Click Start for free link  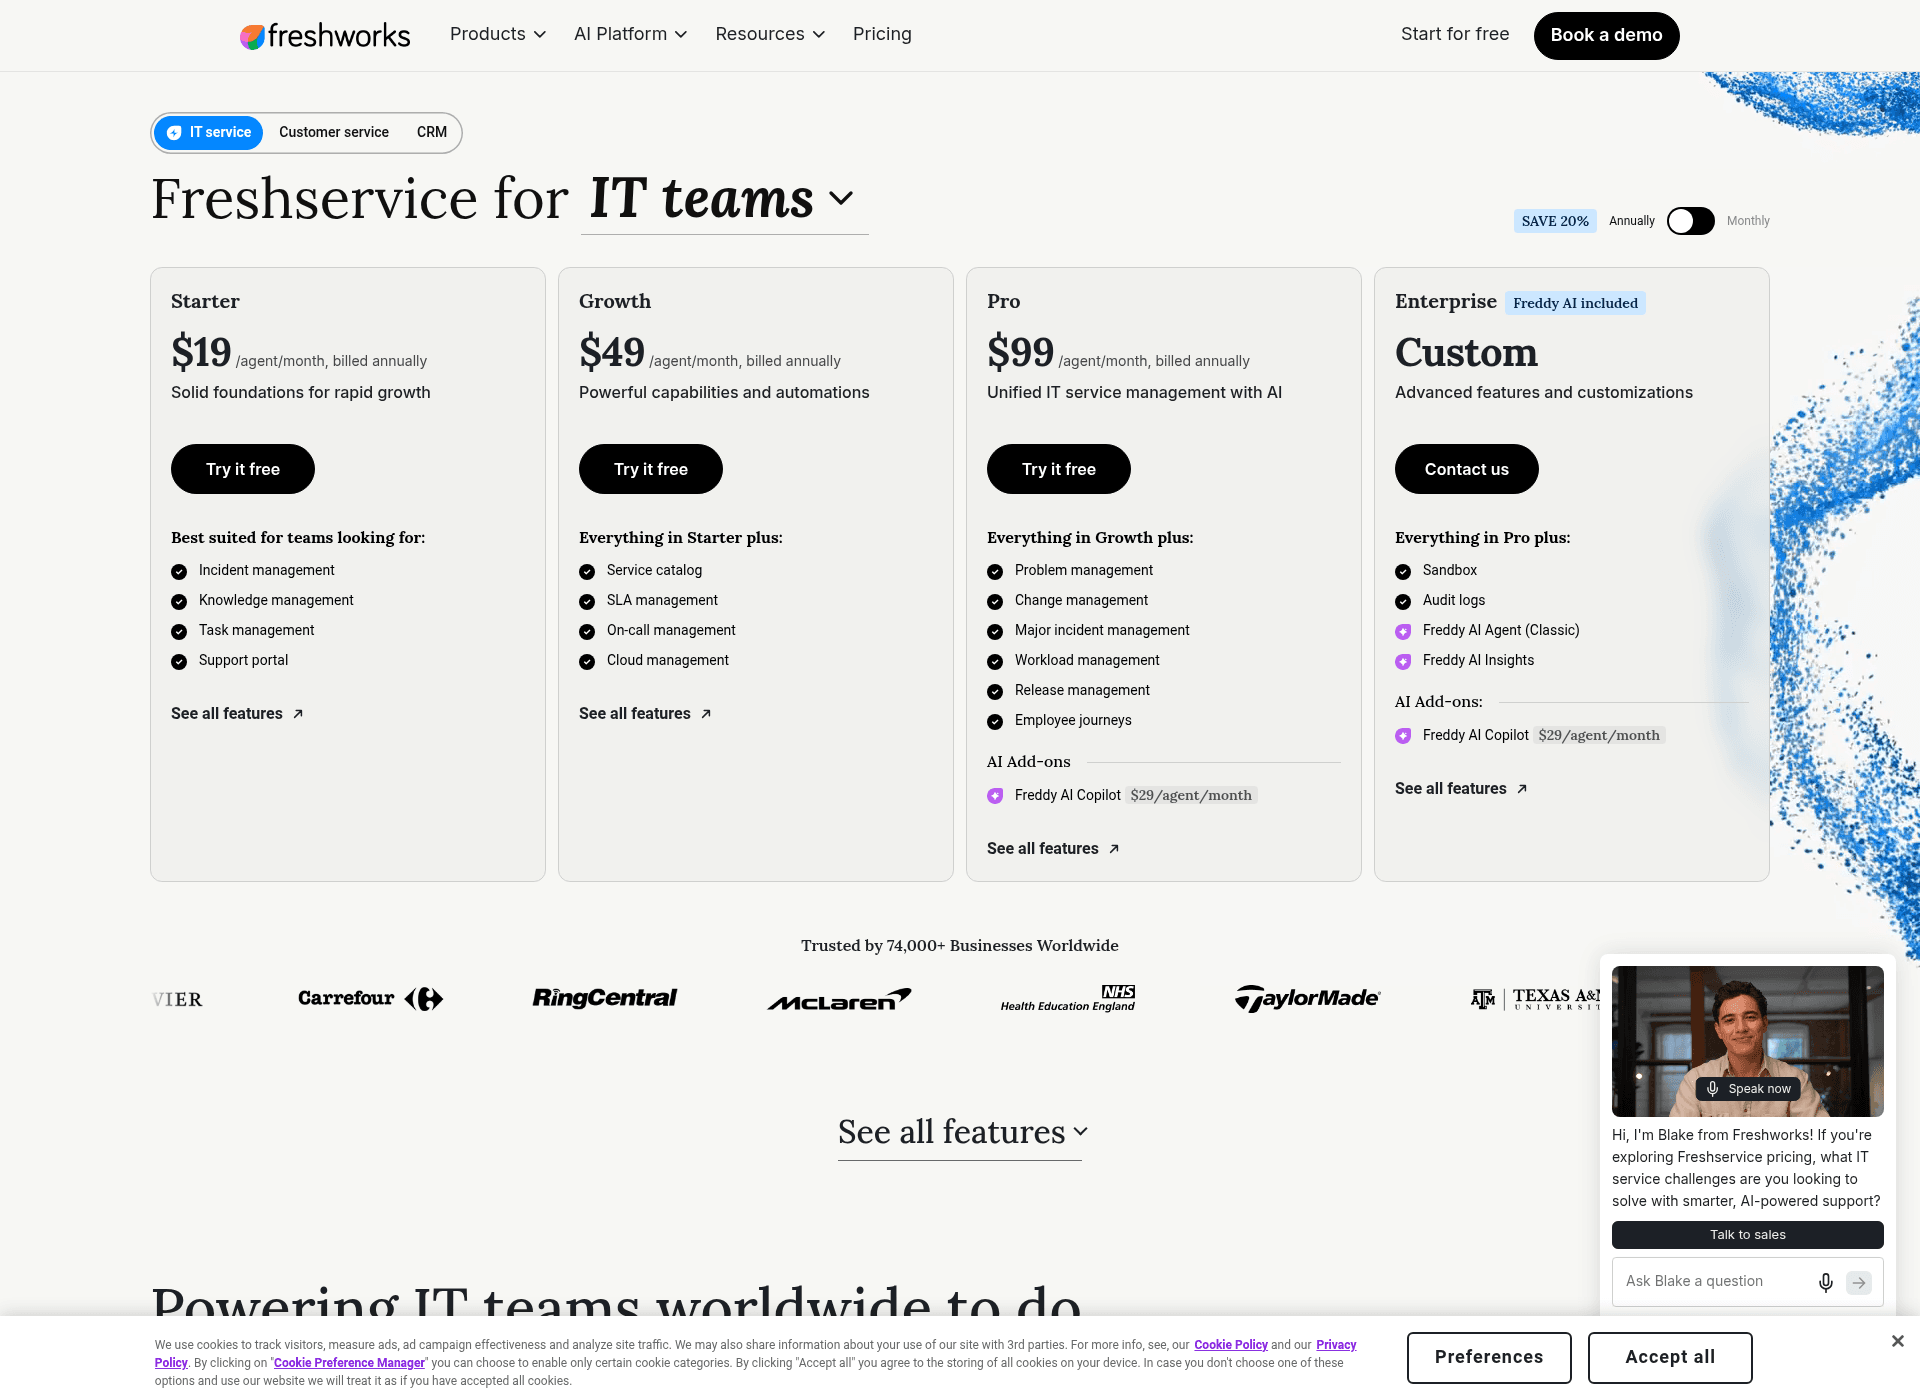1455,34
